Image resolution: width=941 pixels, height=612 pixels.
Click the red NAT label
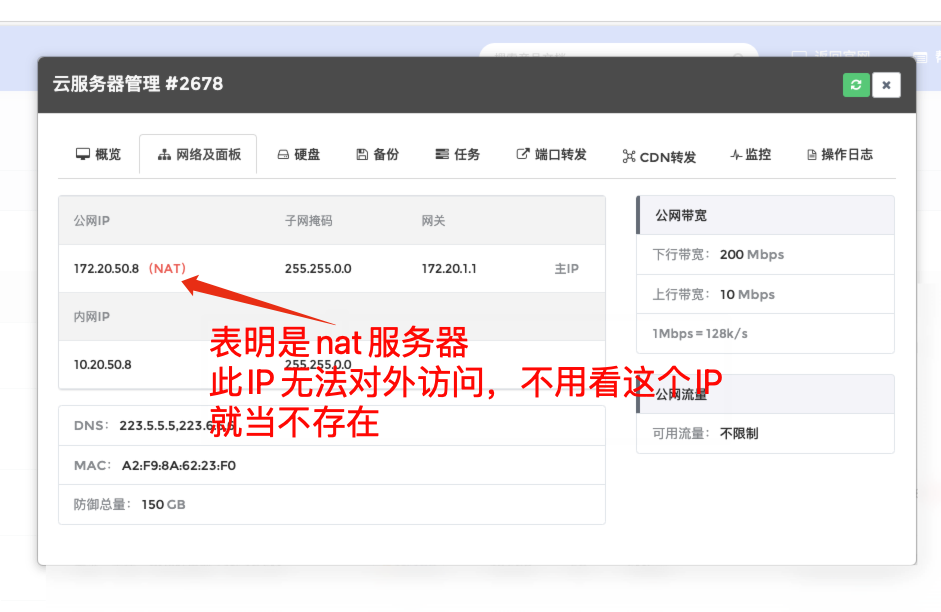pos(167,269)
